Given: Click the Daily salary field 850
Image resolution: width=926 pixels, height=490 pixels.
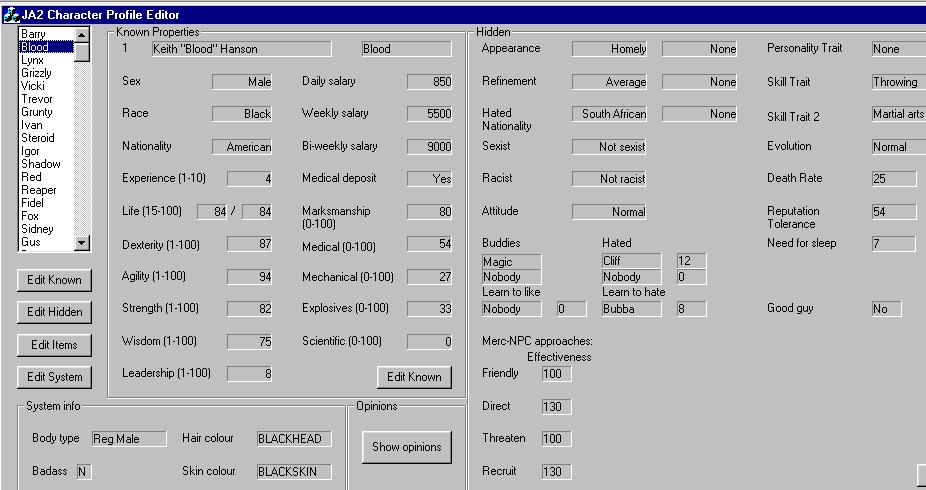Looking at the screenshot, I should tap(429, 81).
